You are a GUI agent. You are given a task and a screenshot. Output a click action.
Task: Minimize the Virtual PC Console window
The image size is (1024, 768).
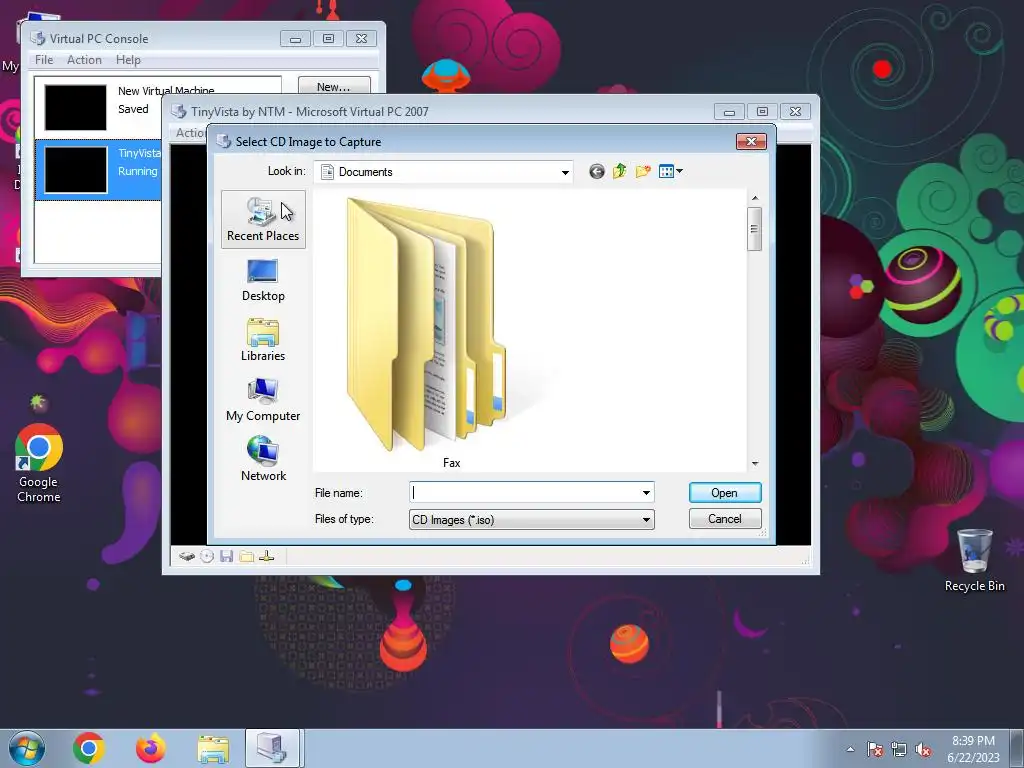point(295,39)
